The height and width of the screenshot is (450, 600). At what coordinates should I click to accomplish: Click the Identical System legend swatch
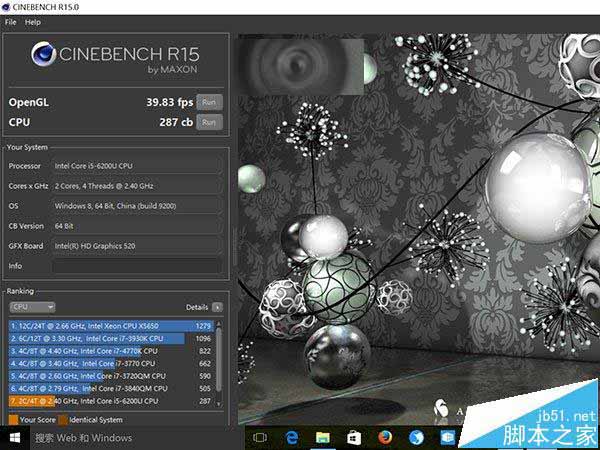tap(63, 420)
